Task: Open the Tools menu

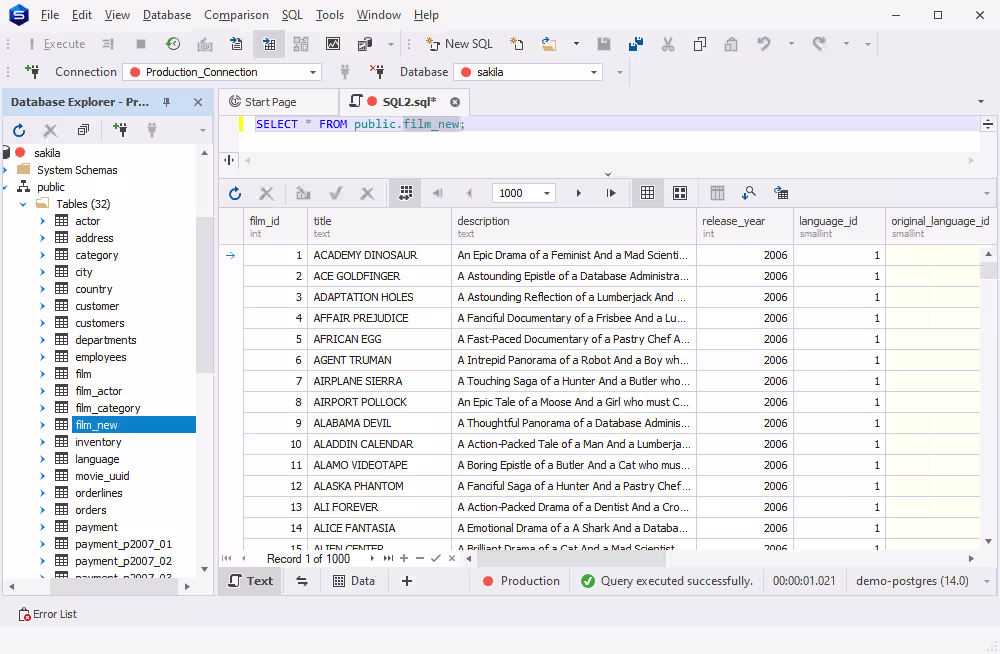Action: point(330,15)
